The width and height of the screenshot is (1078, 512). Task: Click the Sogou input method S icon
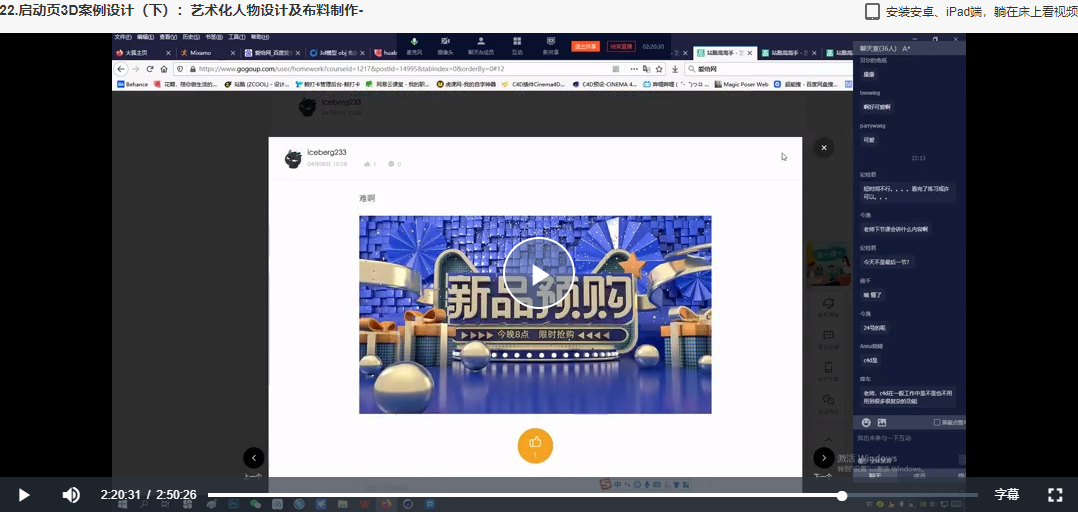tap(605, 485)
